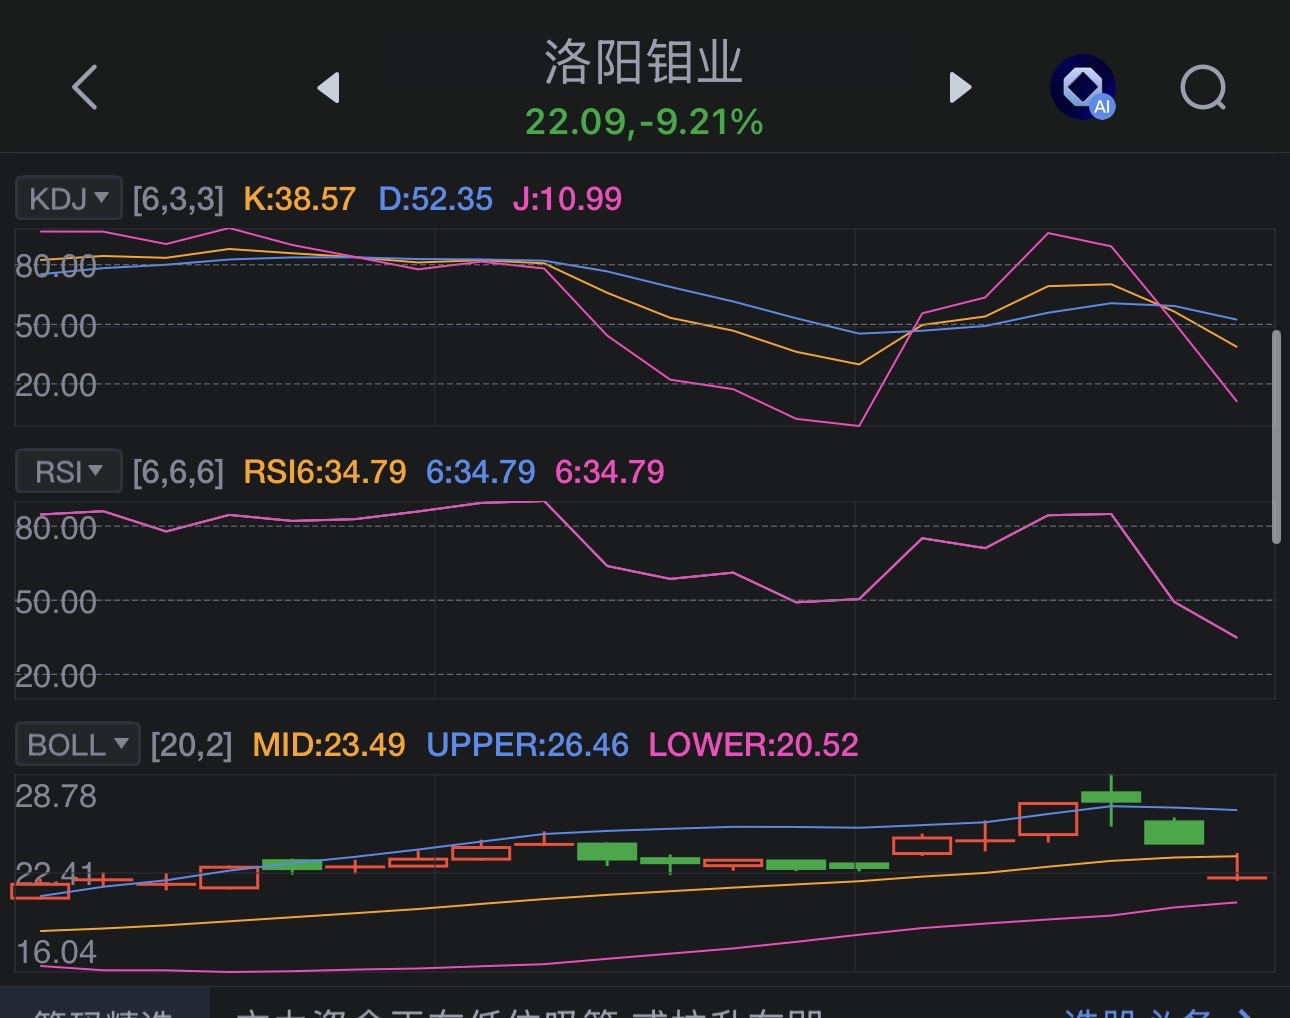Tap the RSI axis label 20.00
This screenshot has height=1018, width=1290.
point(56,676)
